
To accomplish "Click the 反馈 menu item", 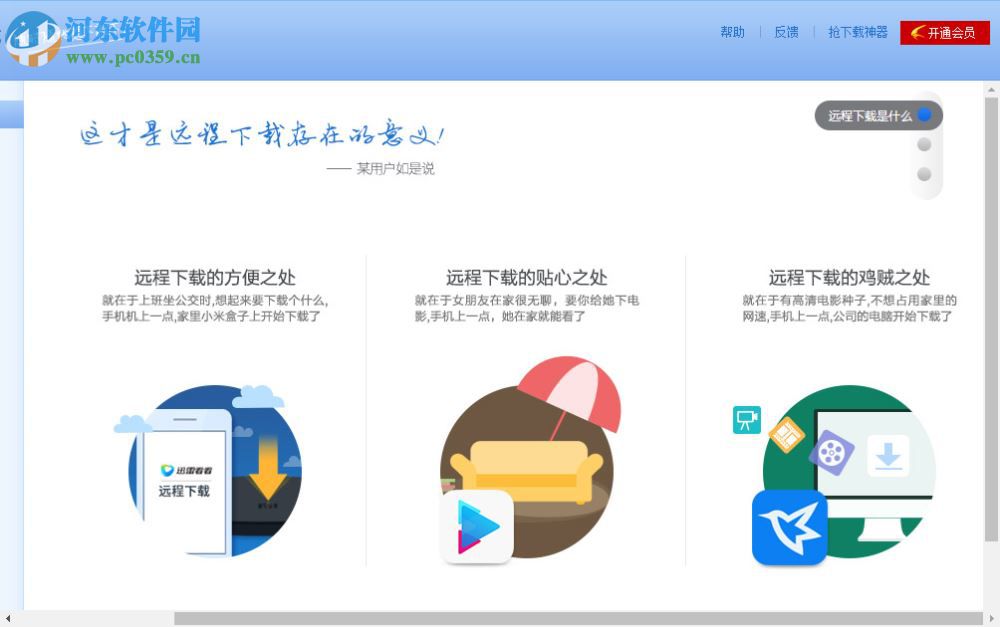I will click(x=785, y=32).
